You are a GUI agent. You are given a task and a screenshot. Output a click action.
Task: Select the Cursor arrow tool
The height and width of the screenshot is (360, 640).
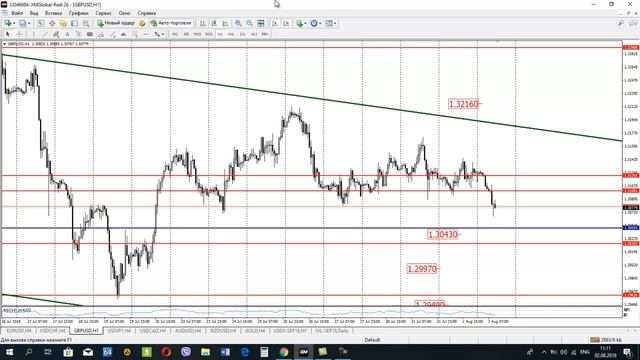pyautogui.click(x=8, y=34)
